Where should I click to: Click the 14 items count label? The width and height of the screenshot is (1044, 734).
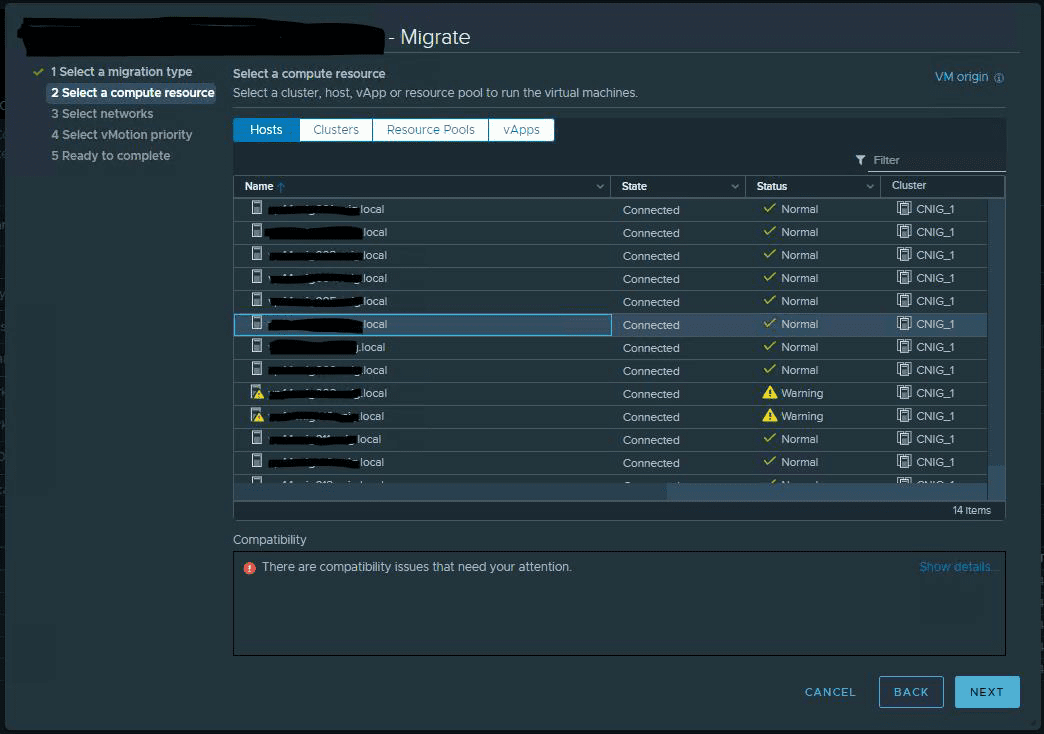pyautogui.click(x=971, y=511)
